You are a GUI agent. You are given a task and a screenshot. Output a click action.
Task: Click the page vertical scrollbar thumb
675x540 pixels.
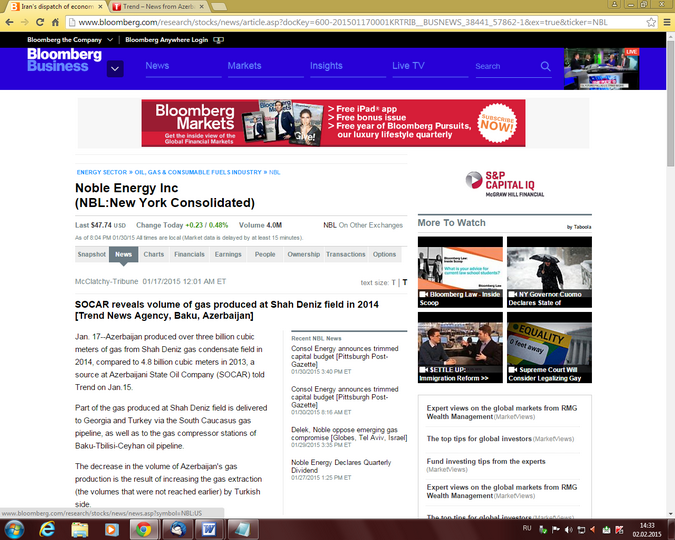coord(670,104)
